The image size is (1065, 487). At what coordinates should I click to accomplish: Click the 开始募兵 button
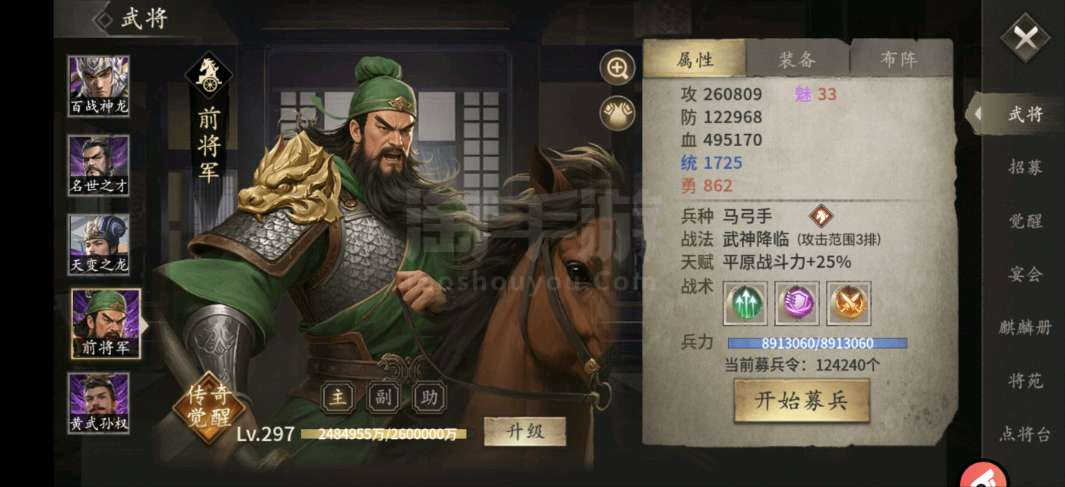click(x=801, y=401)
